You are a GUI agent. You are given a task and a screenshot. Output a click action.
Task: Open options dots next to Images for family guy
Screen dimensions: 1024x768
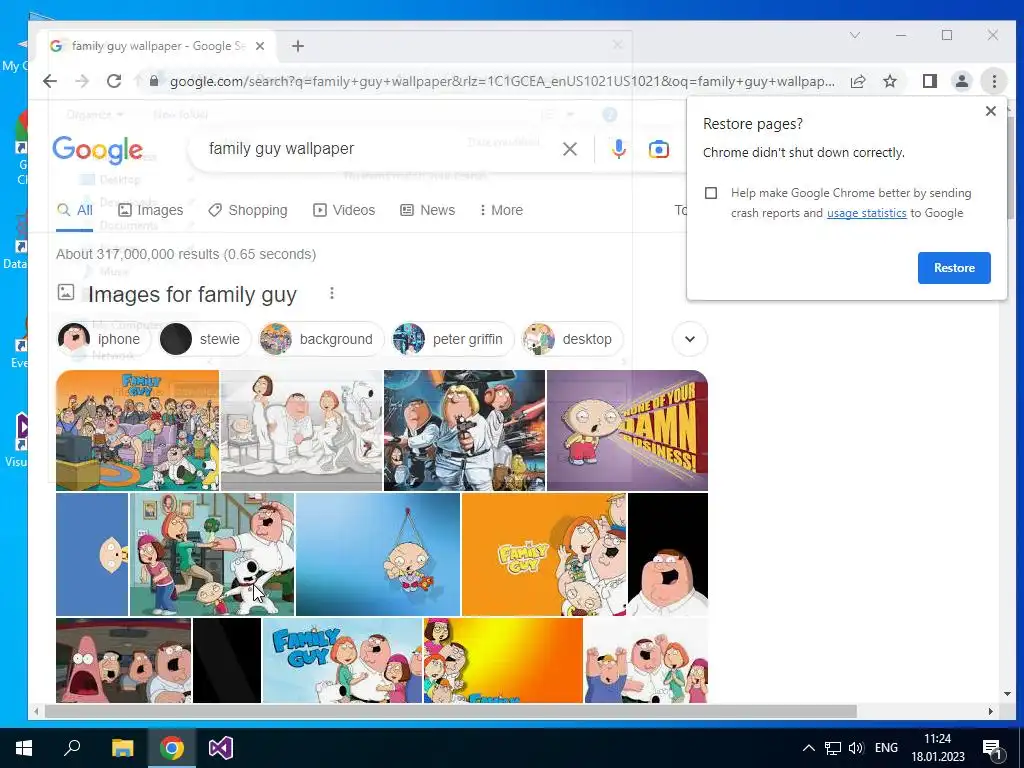[x=332, y=293]
